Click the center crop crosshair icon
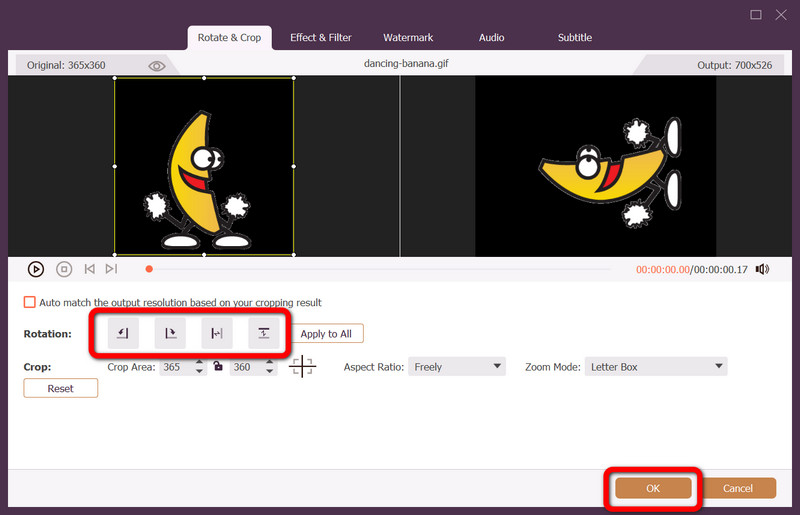The height and width of the screenshot is (515, 800). point(302,367)
